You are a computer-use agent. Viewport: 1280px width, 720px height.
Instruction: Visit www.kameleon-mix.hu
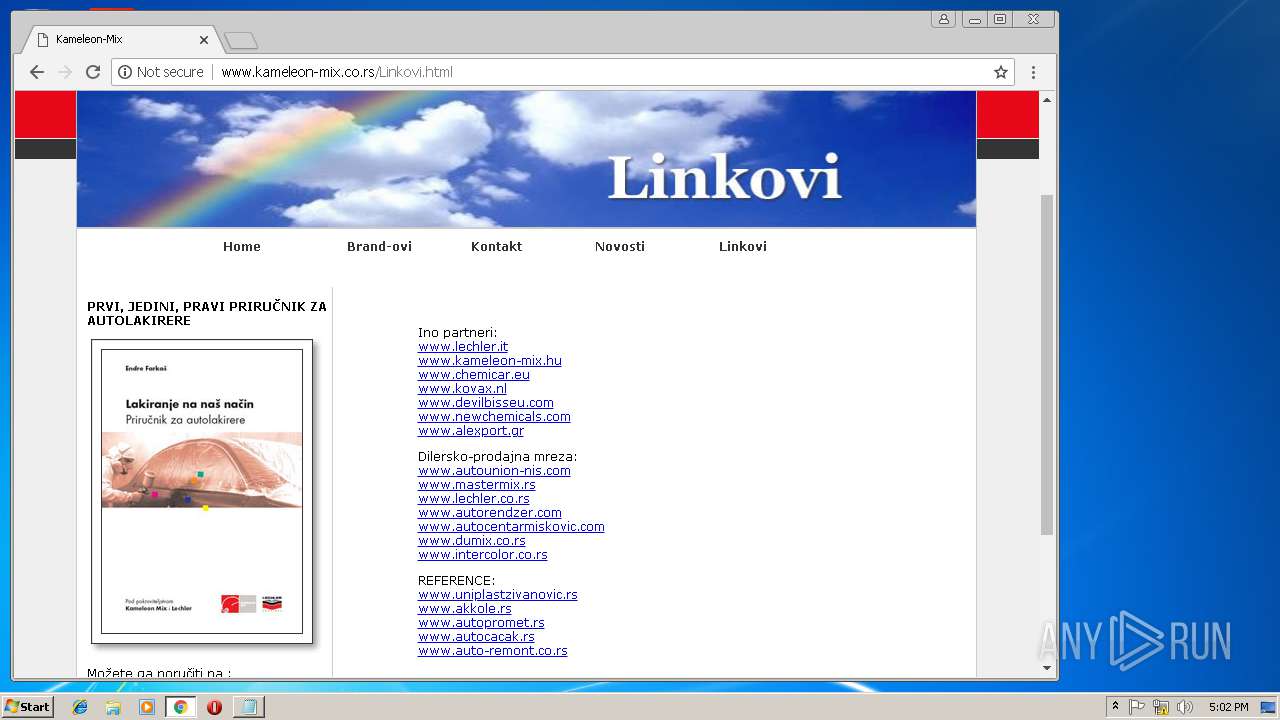[490, 361]
